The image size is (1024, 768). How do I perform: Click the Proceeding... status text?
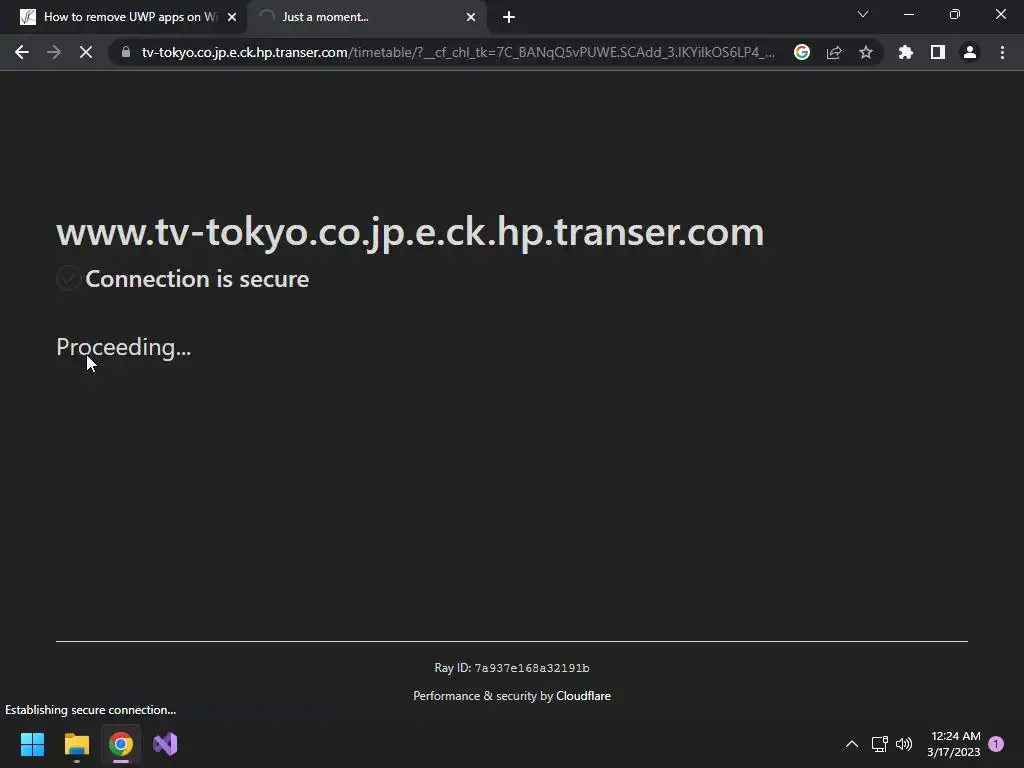point(123,347)
